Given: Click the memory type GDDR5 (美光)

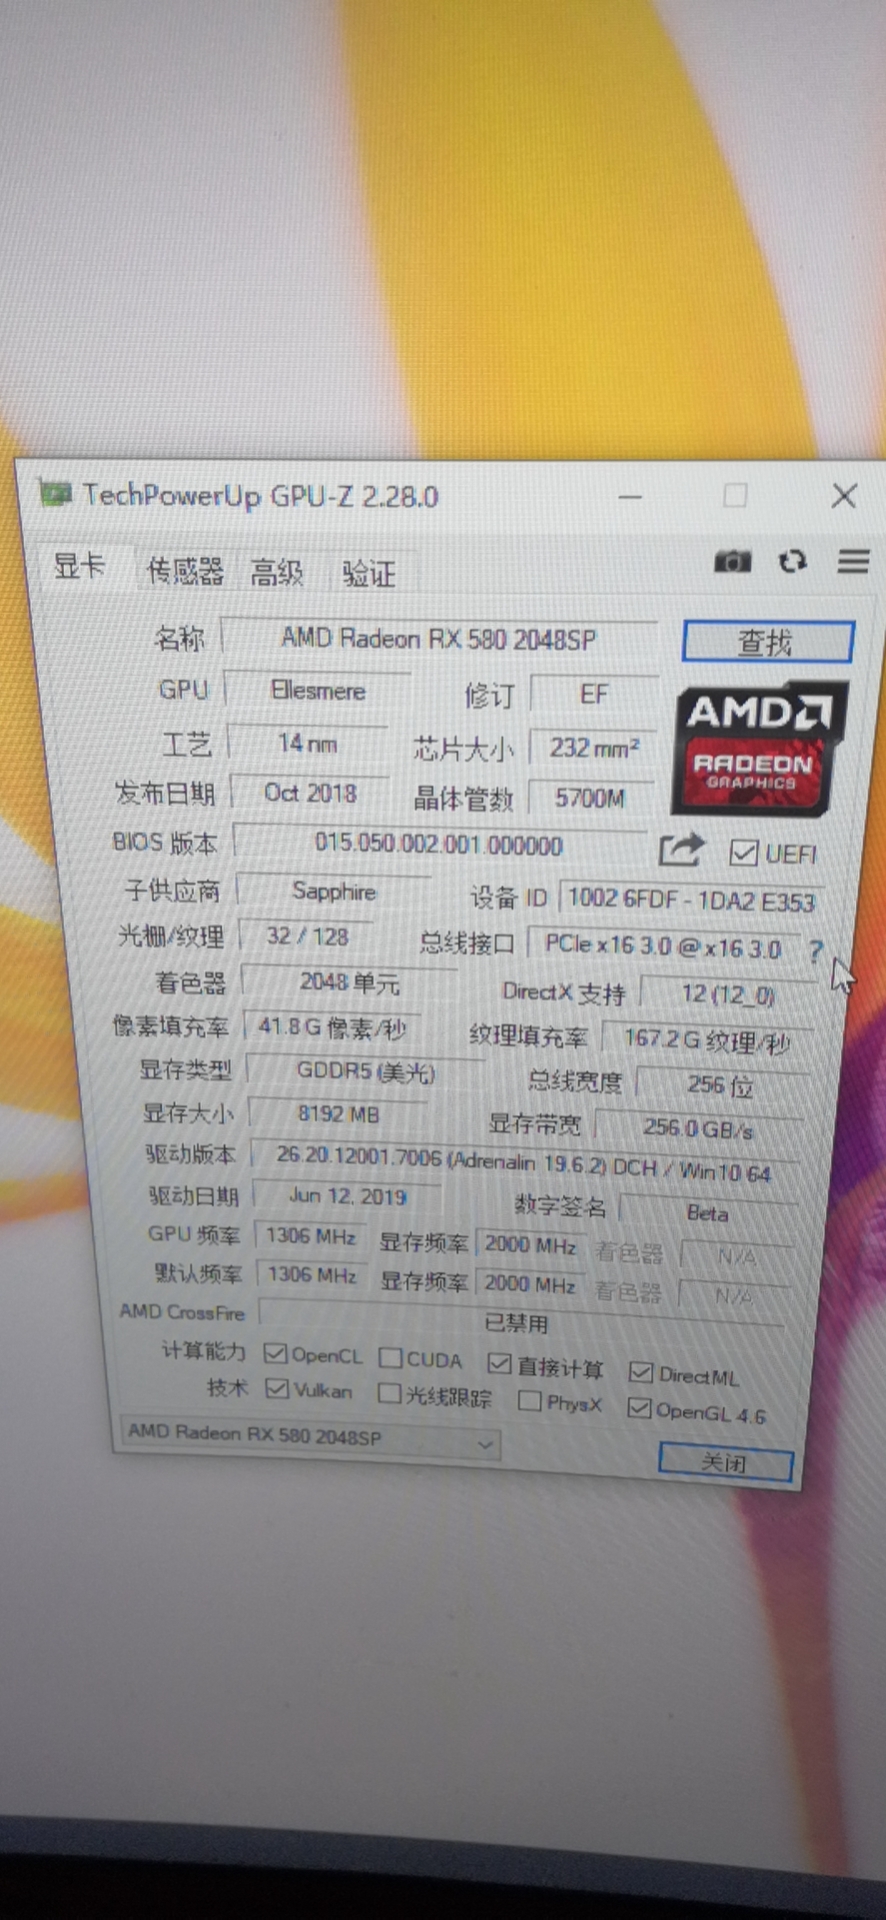Looking at the screenshot, I should point(365,1072).
